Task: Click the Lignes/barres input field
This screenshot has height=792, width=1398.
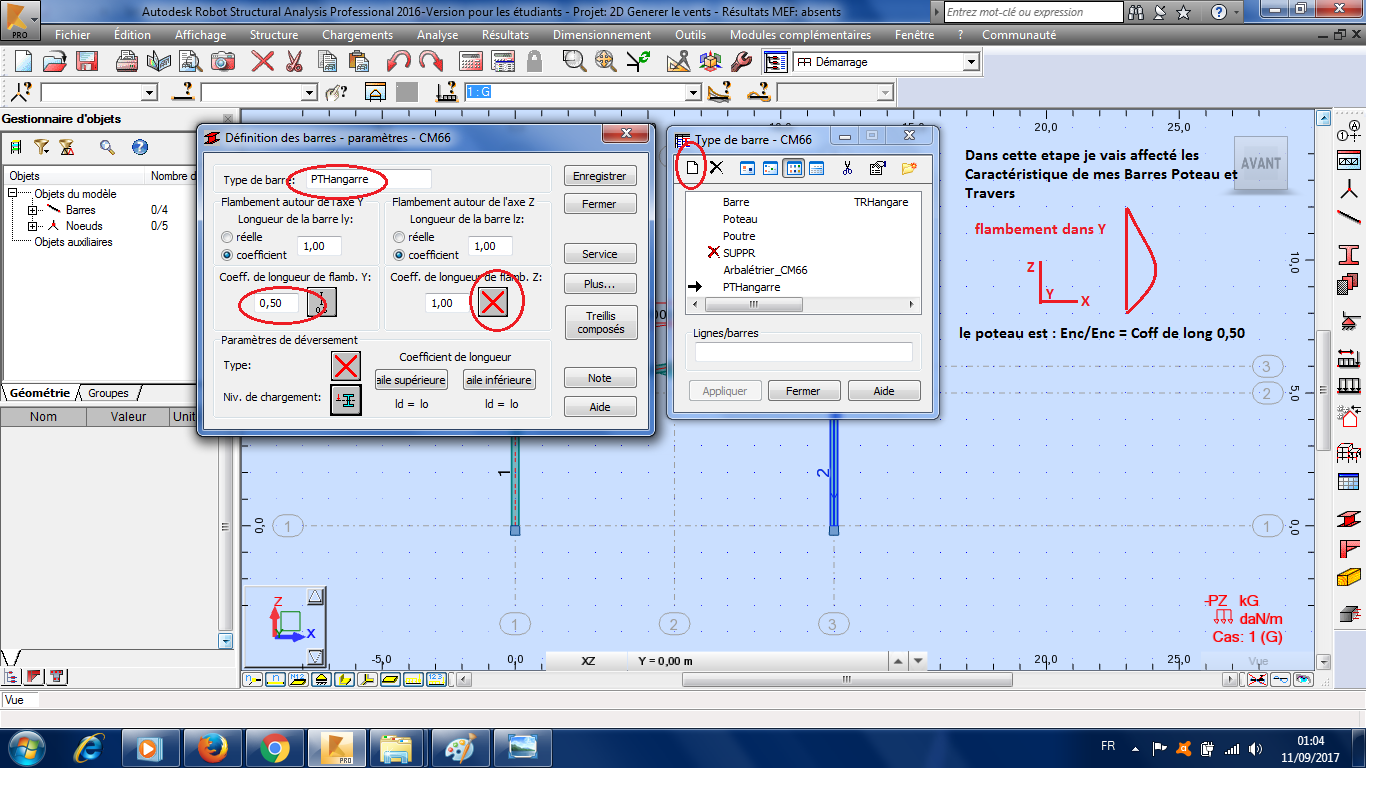Action: click(803, 352)
